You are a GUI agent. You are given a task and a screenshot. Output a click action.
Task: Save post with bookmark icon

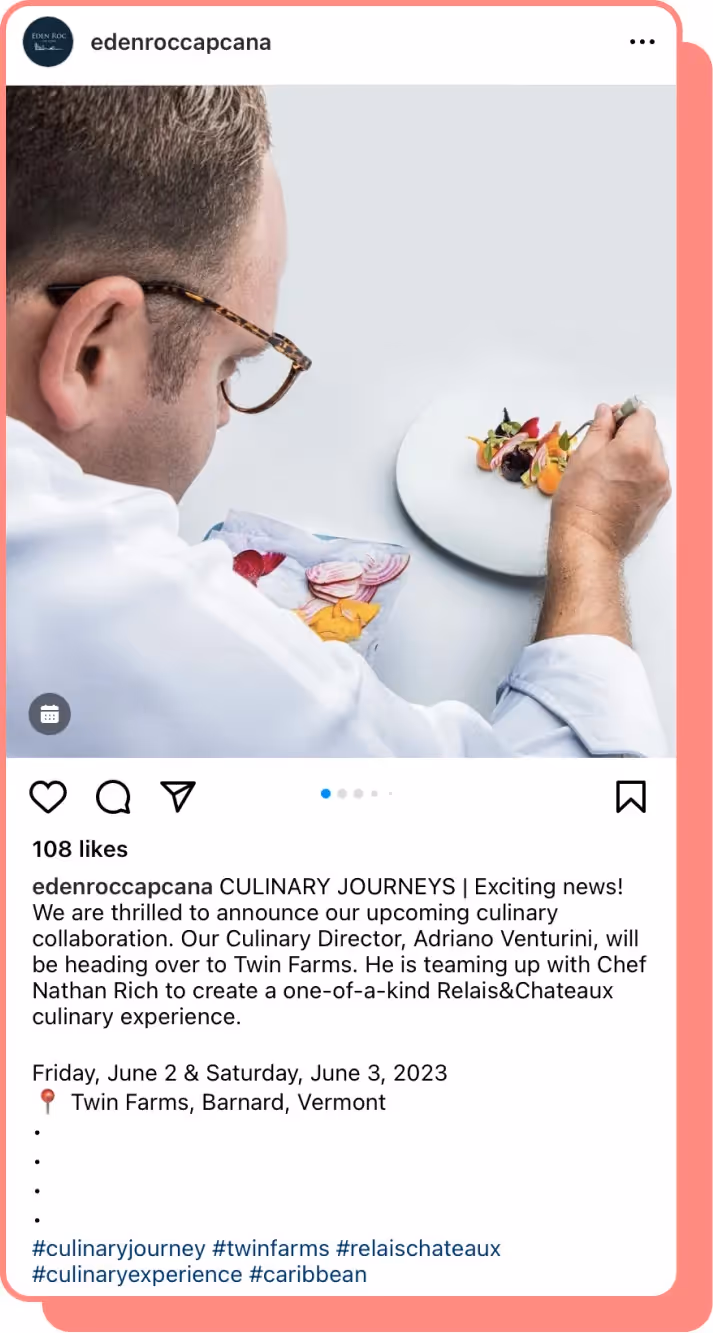pyautogui.click(x=631, y=796)
